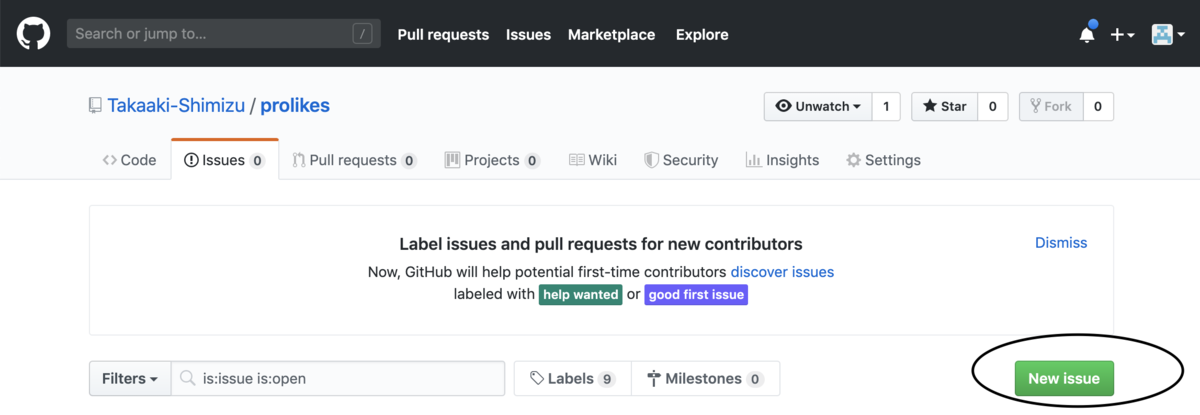Viewport: 1200px width, 415px height.
Task: Open the Unwatch dropdown
Action: pos(818,107)
